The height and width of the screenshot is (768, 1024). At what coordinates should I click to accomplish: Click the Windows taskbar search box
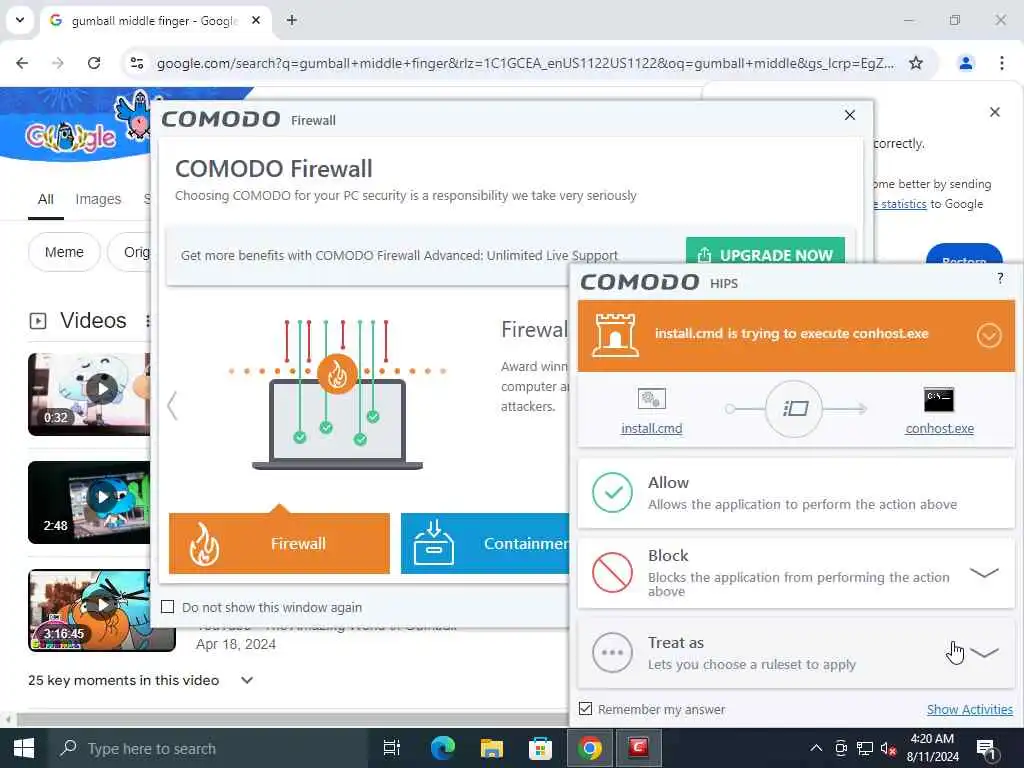coord(208,748)
